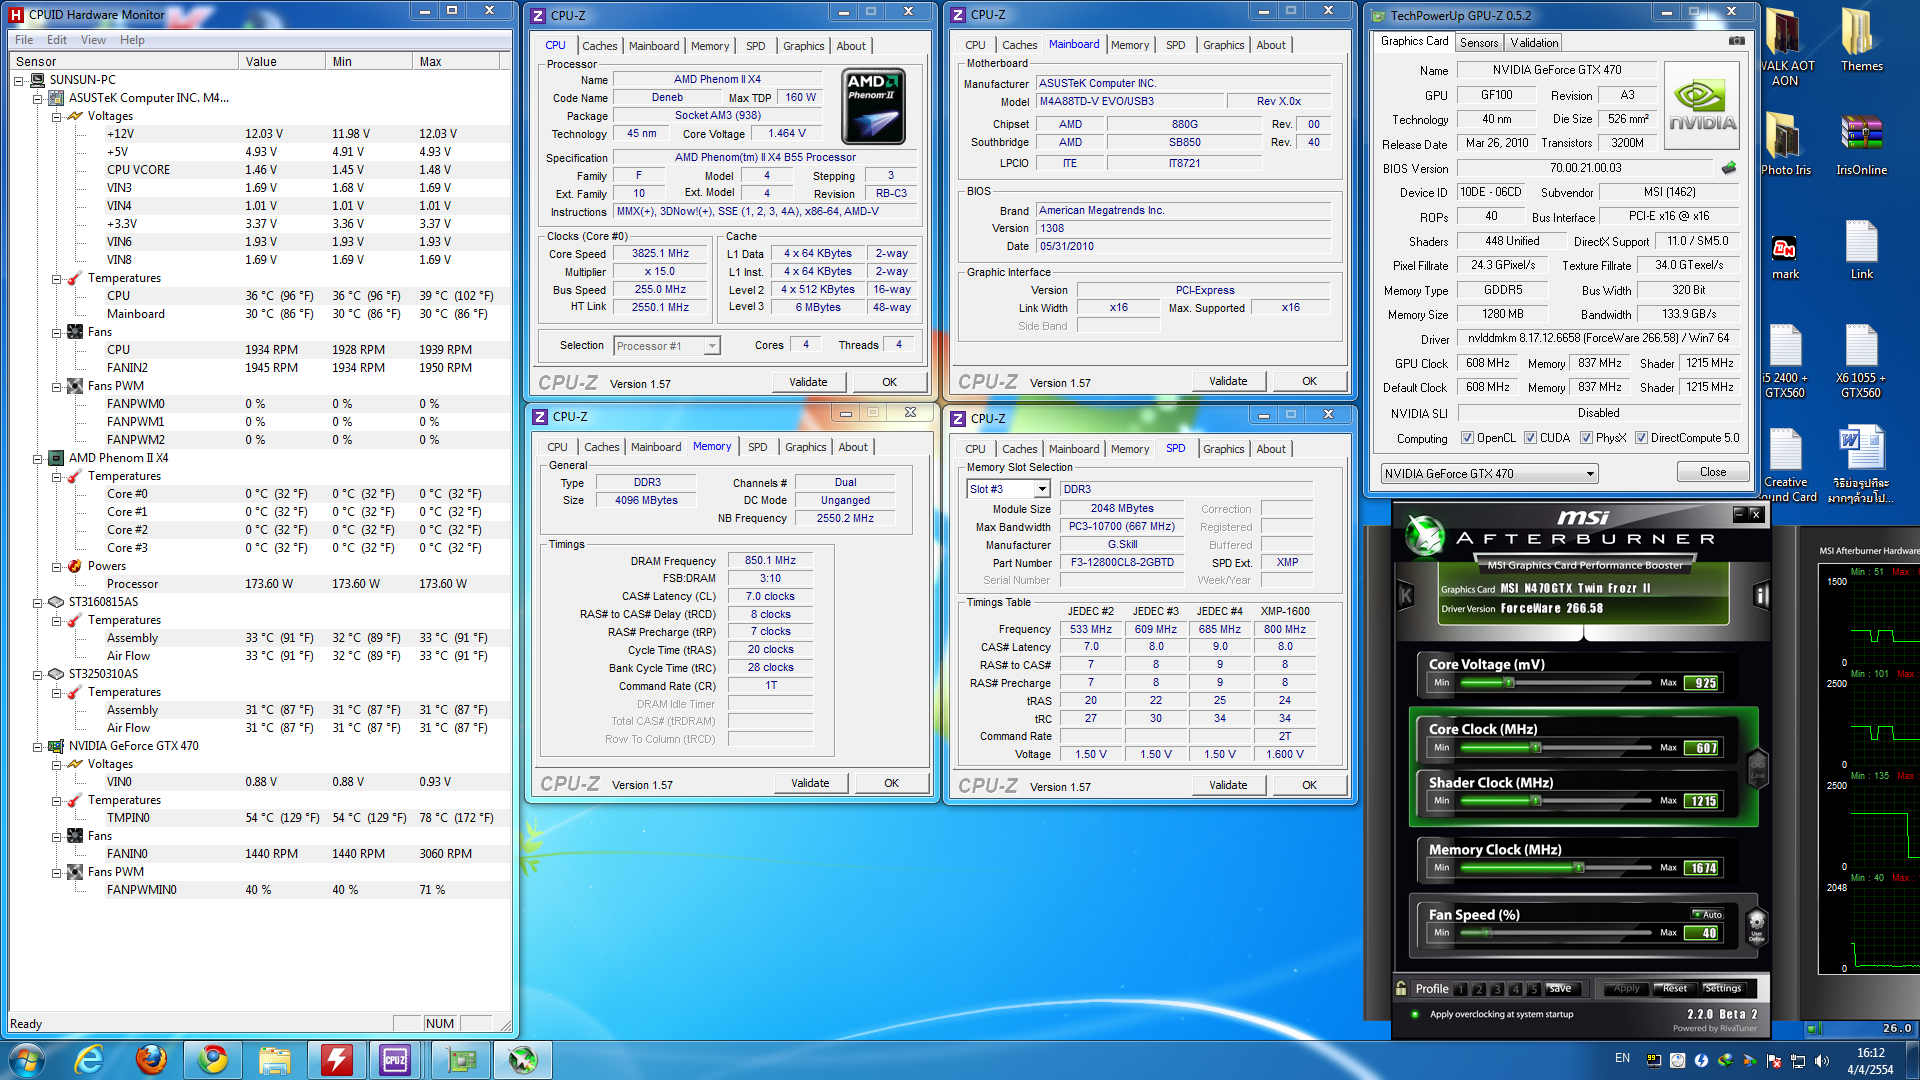Click the GPU-Z screenshot camera icon
1920x1080 pixels.
click(1737, 41)
